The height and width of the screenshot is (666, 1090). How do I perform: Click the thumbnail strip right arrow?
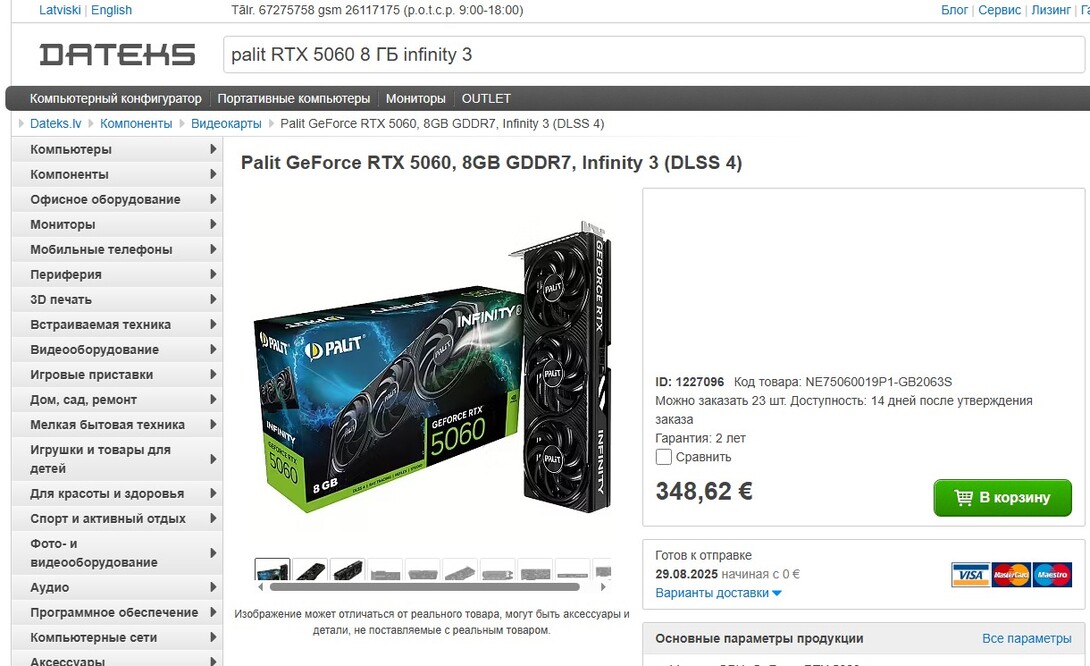(603, 587)
